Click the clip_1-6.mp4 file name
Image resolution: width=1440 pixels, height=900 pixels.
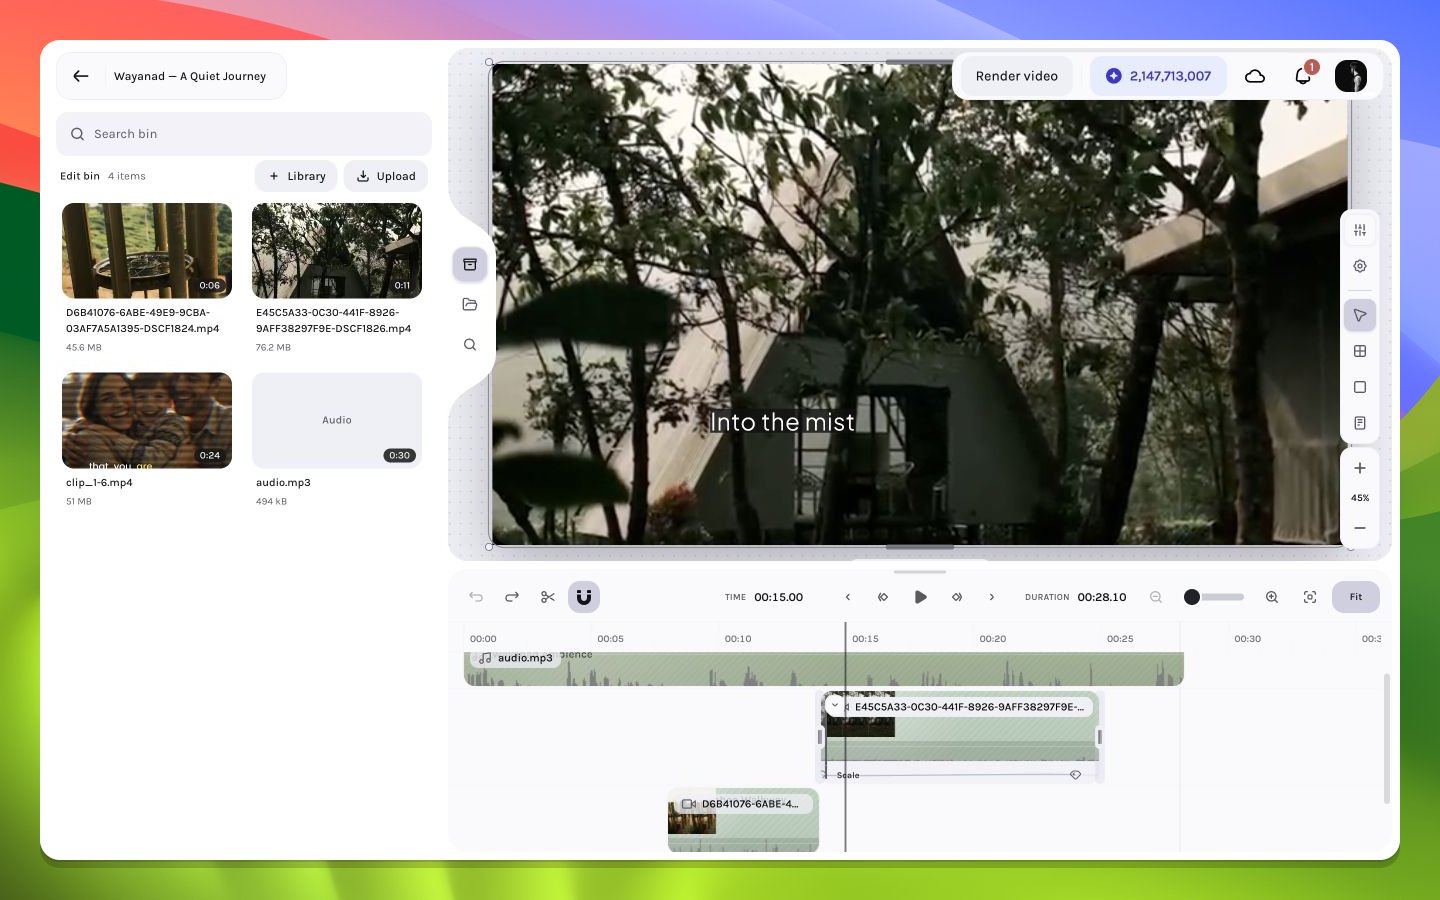99,482
